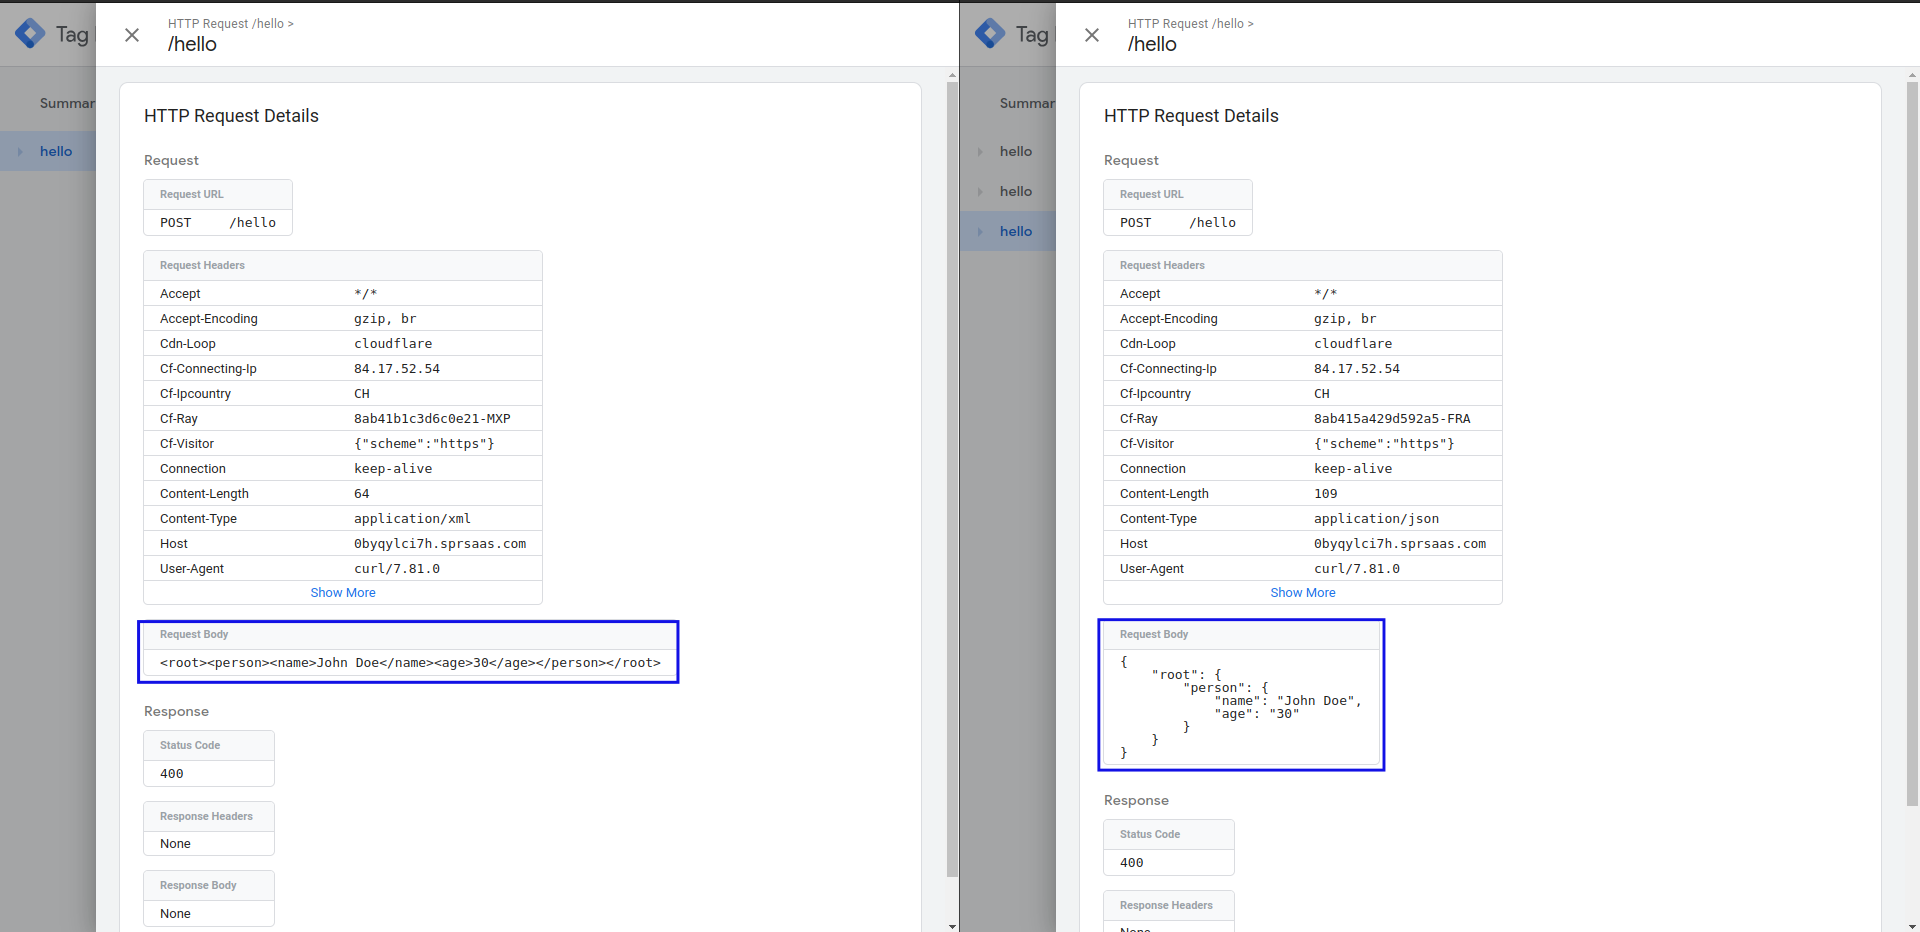Click Show More under the right Request Headers
Viewport: 1920px width, 932px height.
coord(1303,592)
